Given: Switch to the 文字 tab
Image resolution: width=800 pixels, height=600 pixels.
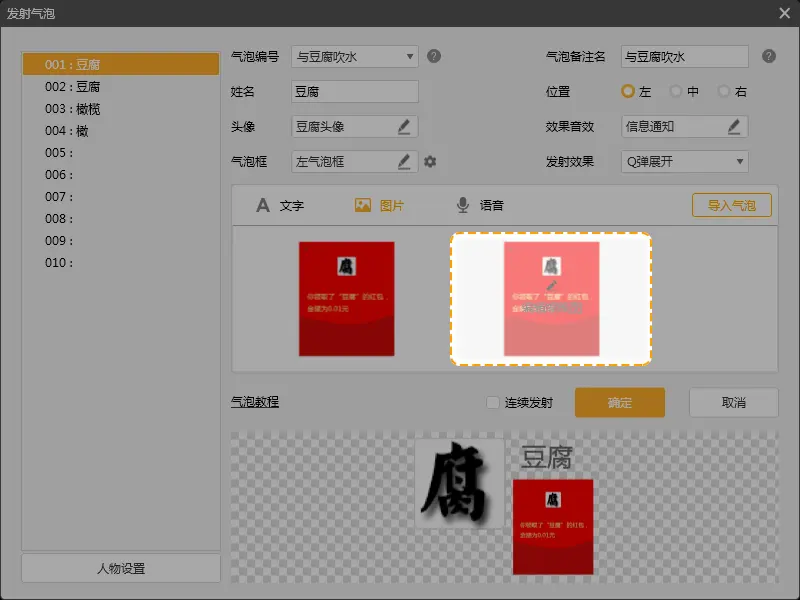Looking at the screenshot, I should (280, 206).
